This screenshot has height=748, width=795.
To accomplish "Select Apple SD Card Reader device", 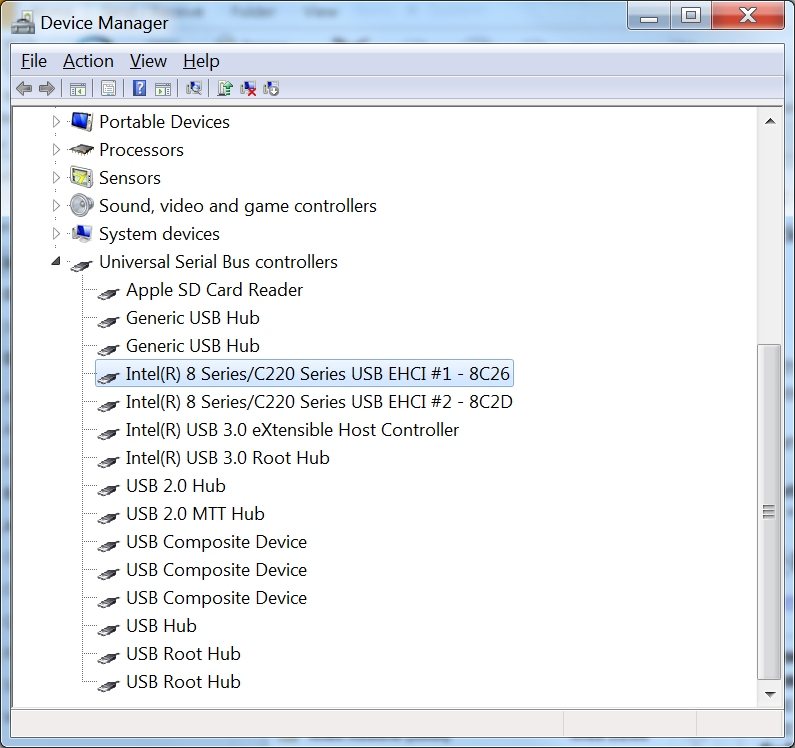I will 214,290.
